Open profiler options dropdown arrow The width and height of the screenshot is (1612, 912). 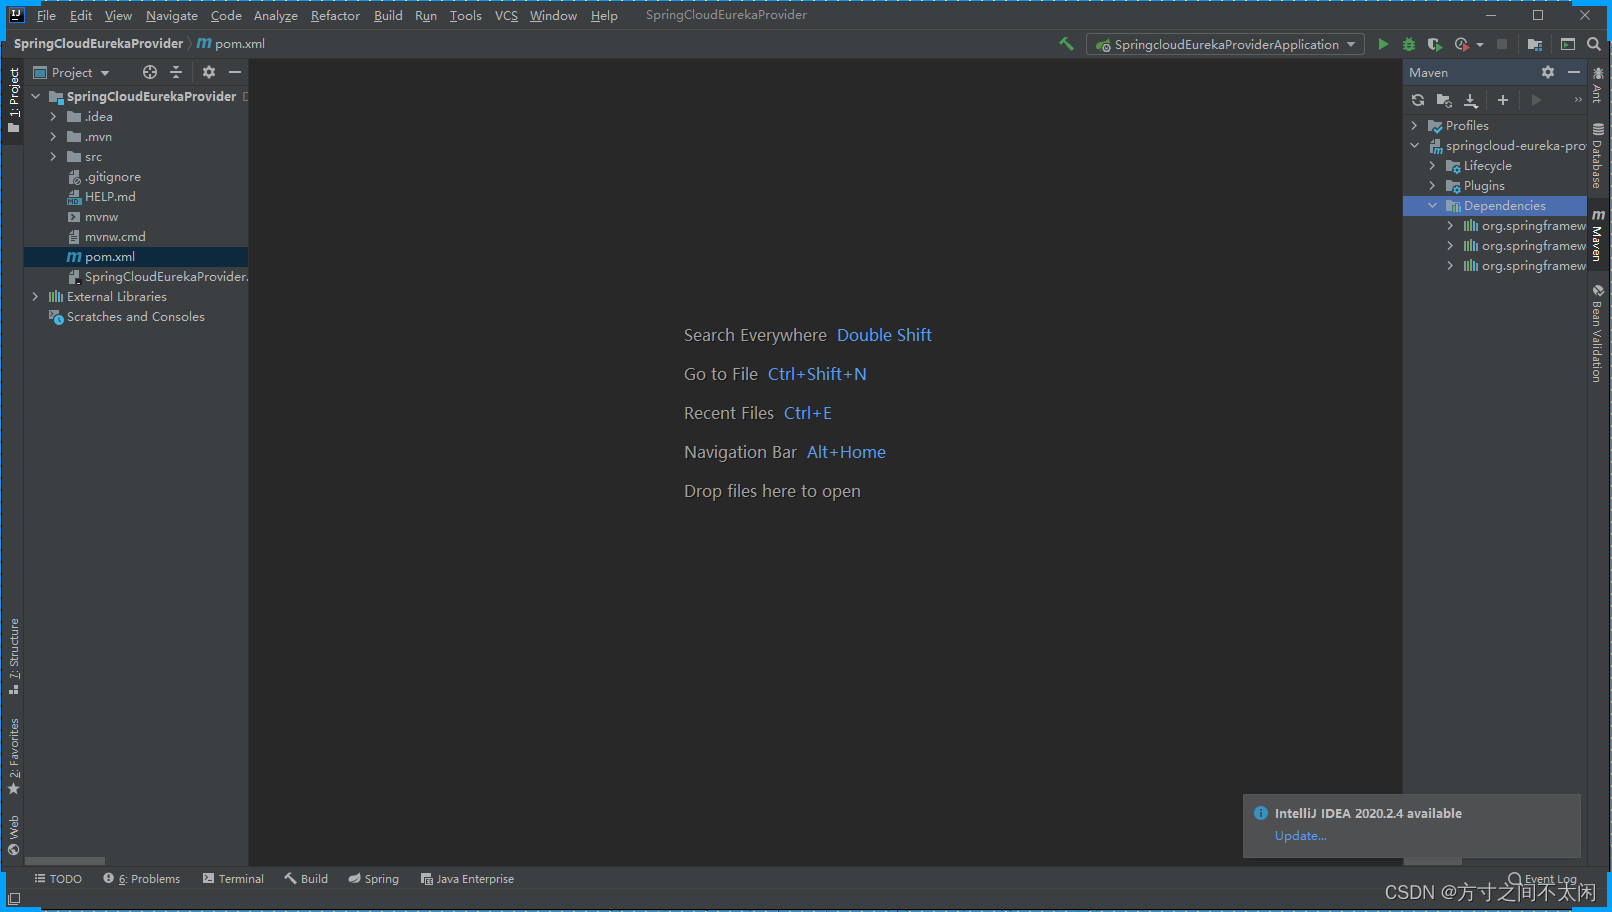[x=1480, y=44]
